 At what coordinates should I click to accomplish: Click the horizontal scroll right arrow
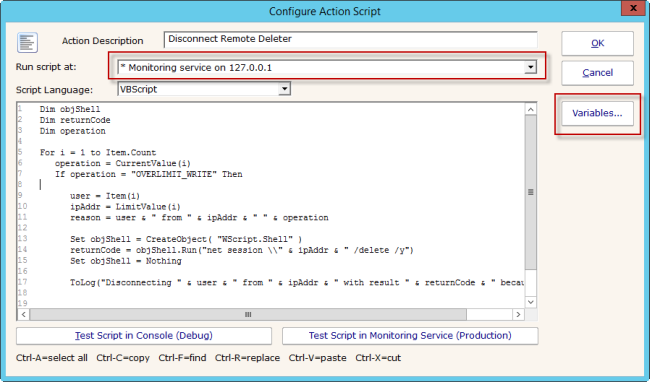click(x=518, y=314)
